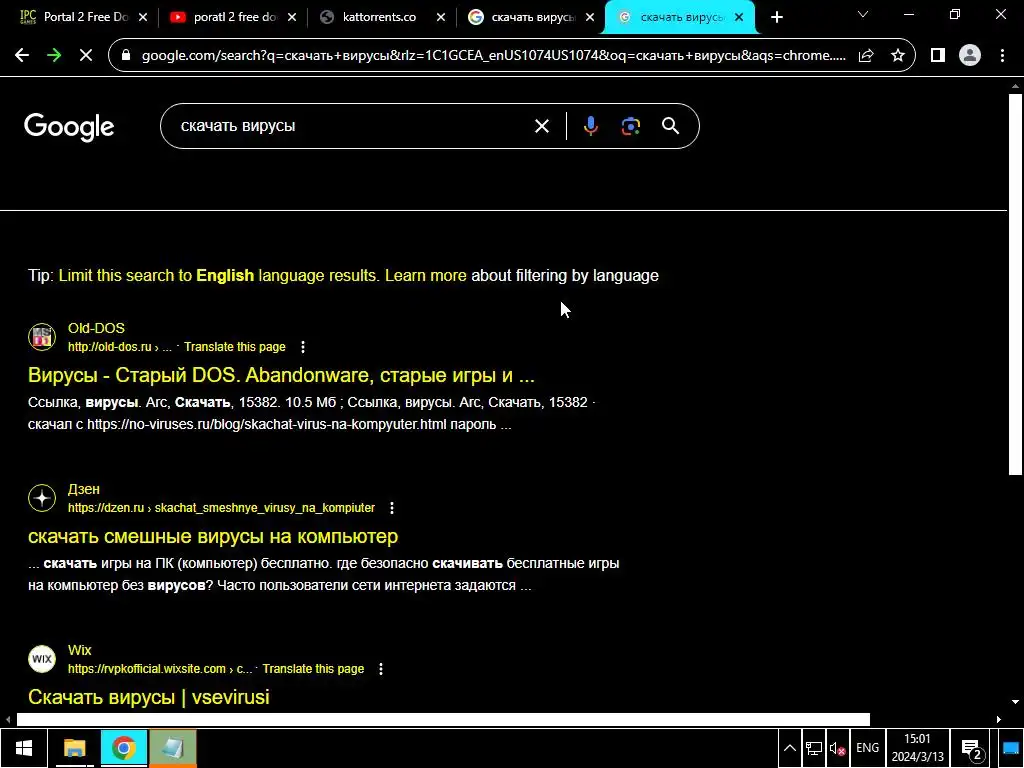Click the lock icon in address bar

pos(126,56)
